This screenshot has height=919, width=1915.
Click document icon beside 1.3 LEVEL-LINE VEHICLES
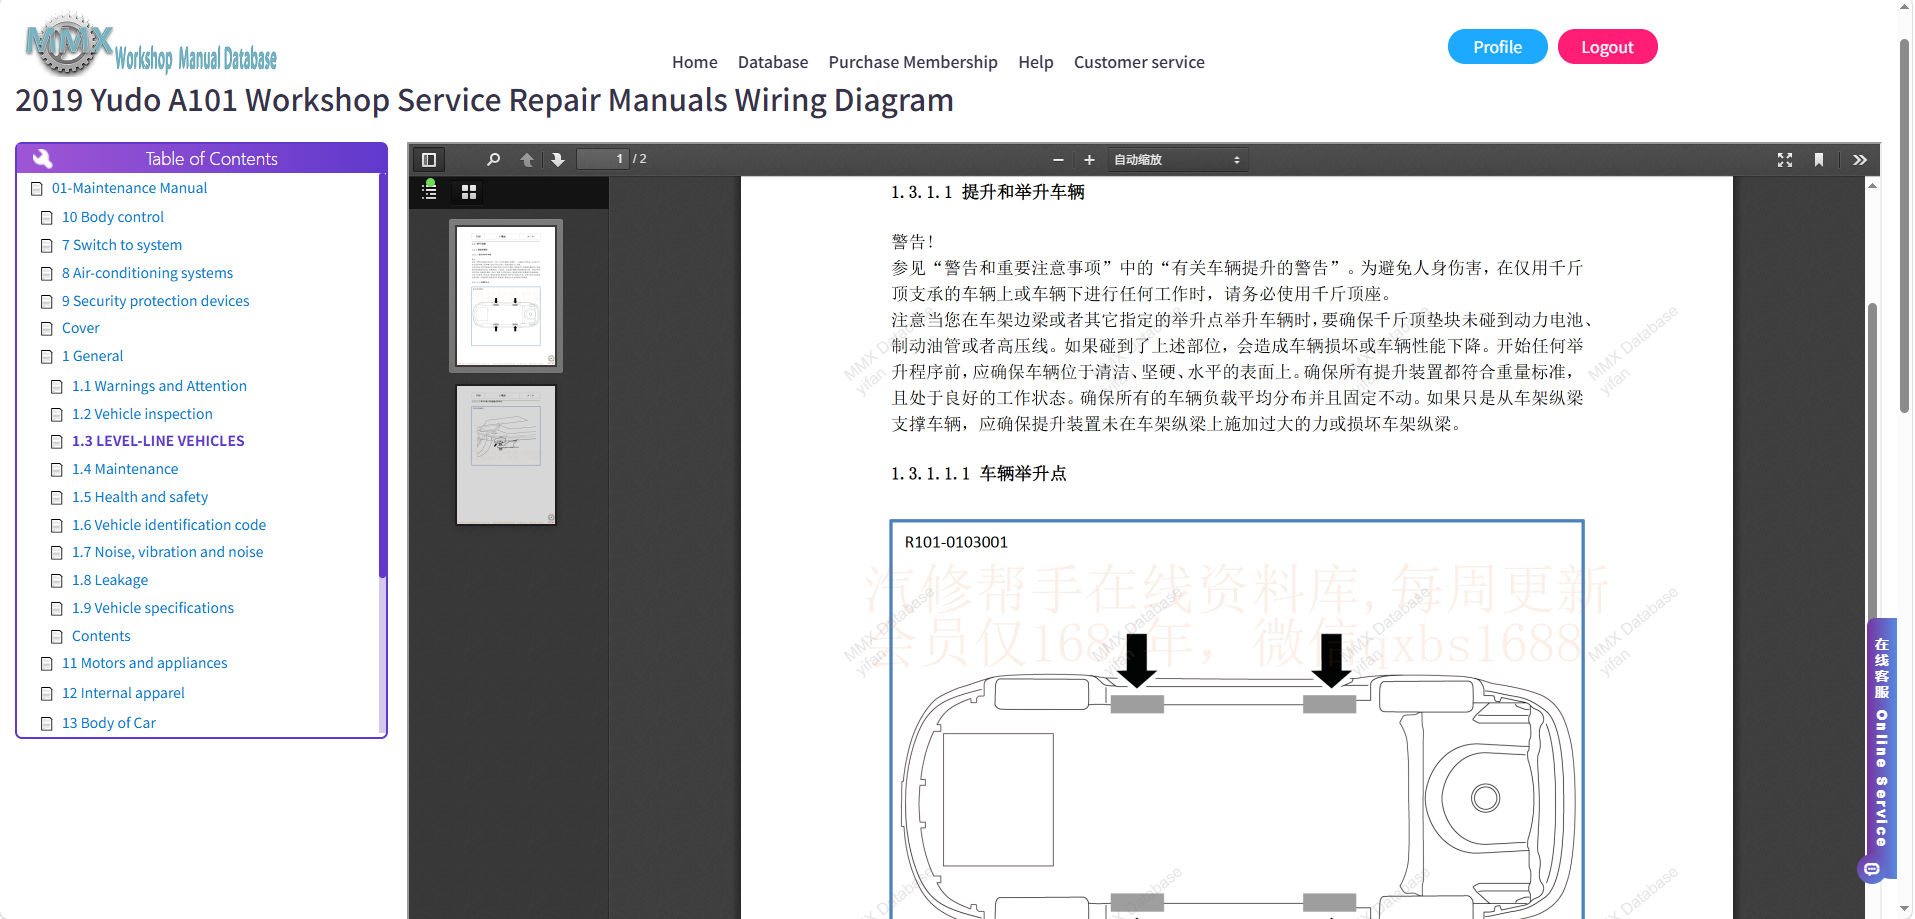point(57,442)
